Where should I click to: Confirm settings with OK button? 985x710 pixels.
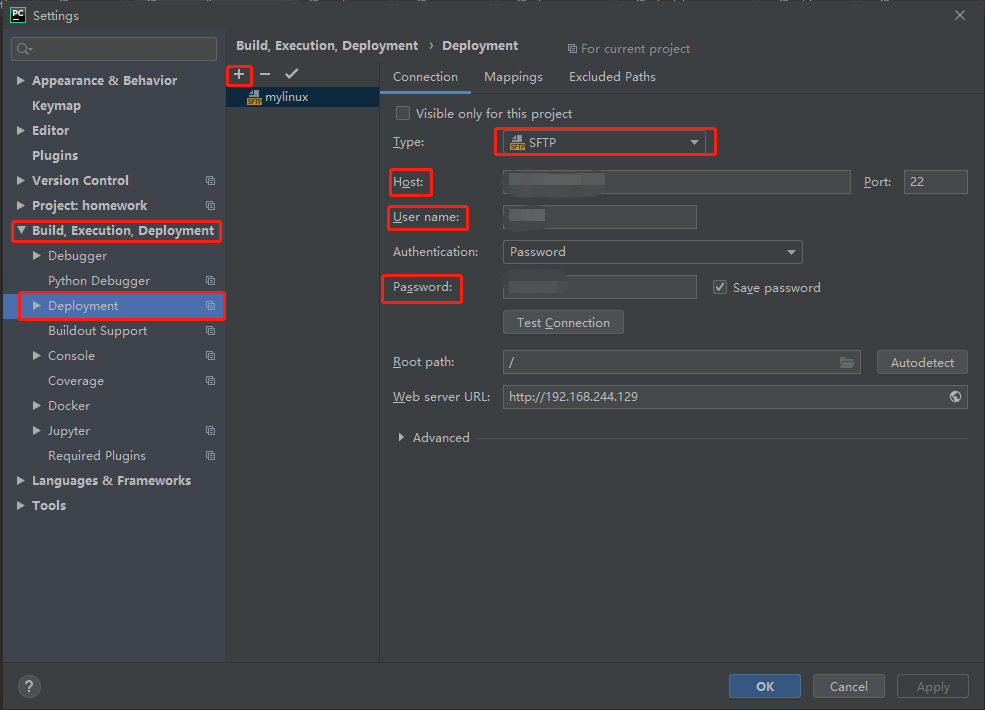pos(765,686)
